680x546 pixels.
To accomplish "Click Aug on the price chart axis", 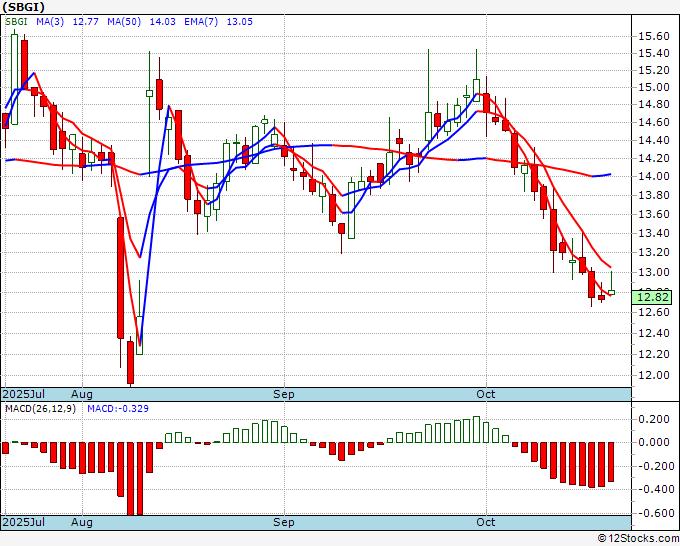I will (82, 394).
